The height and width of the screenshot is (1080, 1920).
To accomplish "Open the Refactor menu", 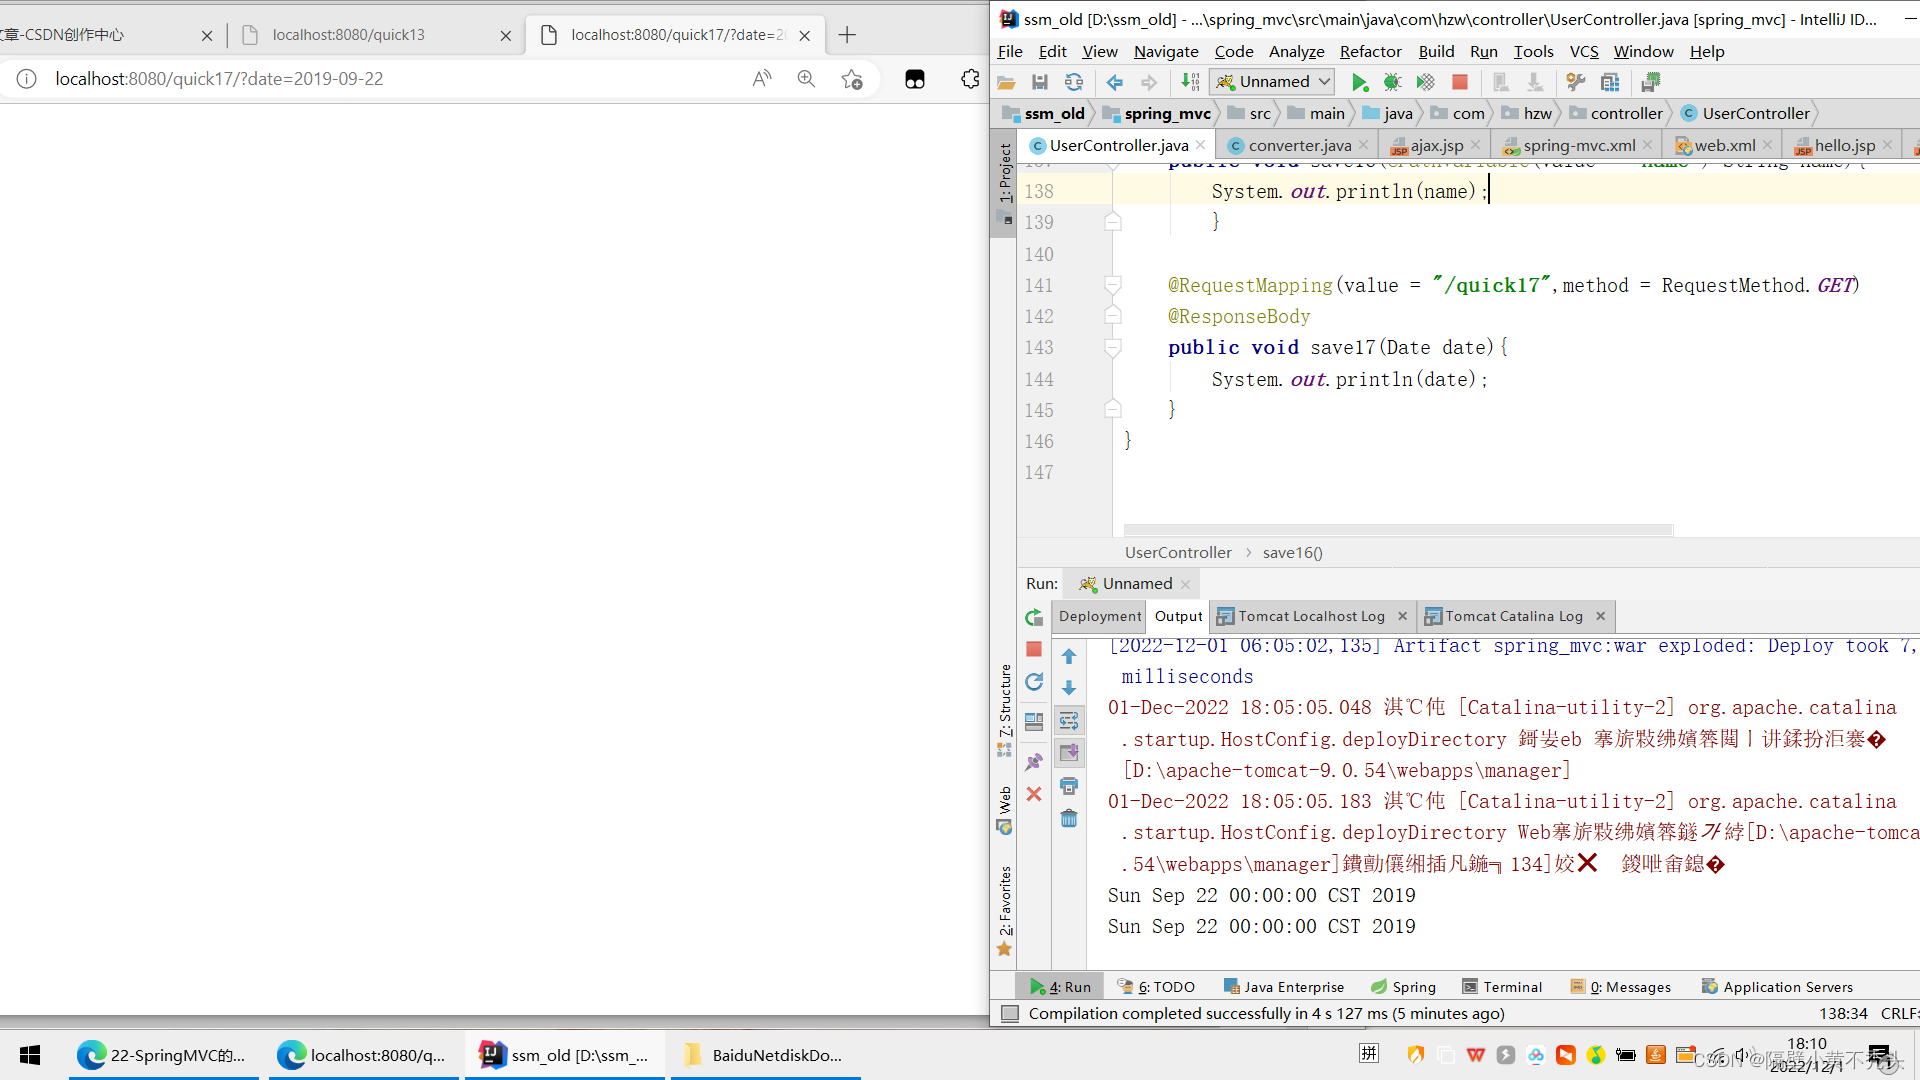I will coord(1370,51).
